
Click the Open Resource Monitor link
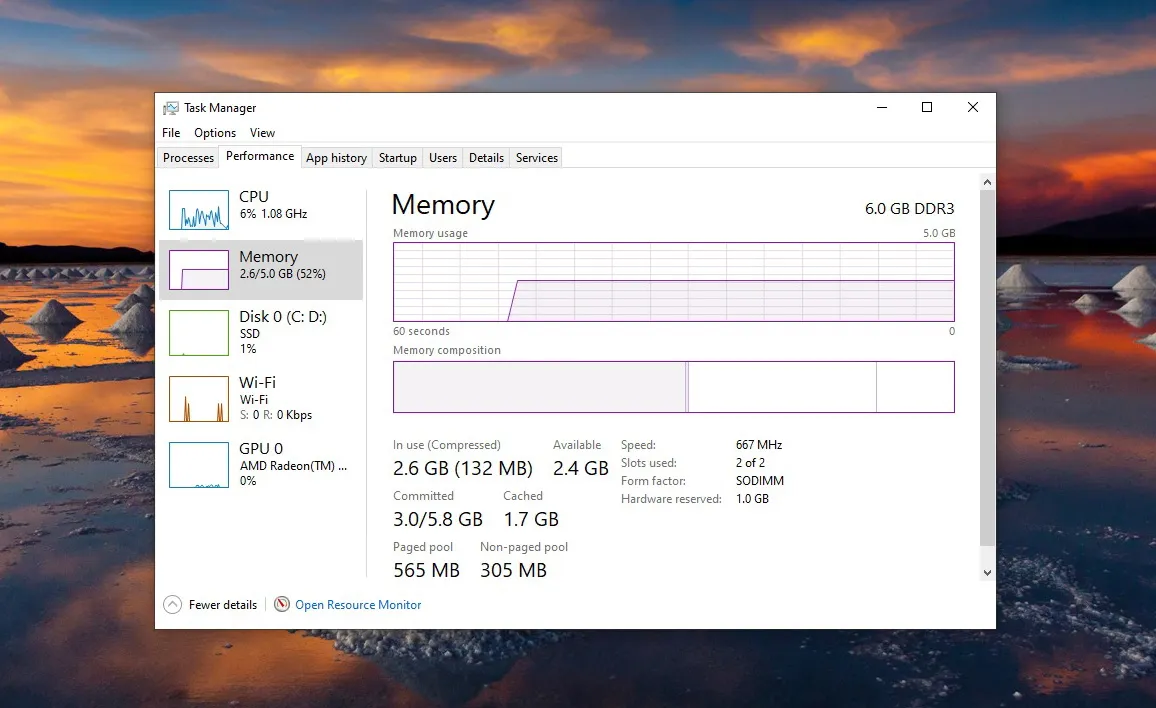pyautogui.click(x=358, y=605)
